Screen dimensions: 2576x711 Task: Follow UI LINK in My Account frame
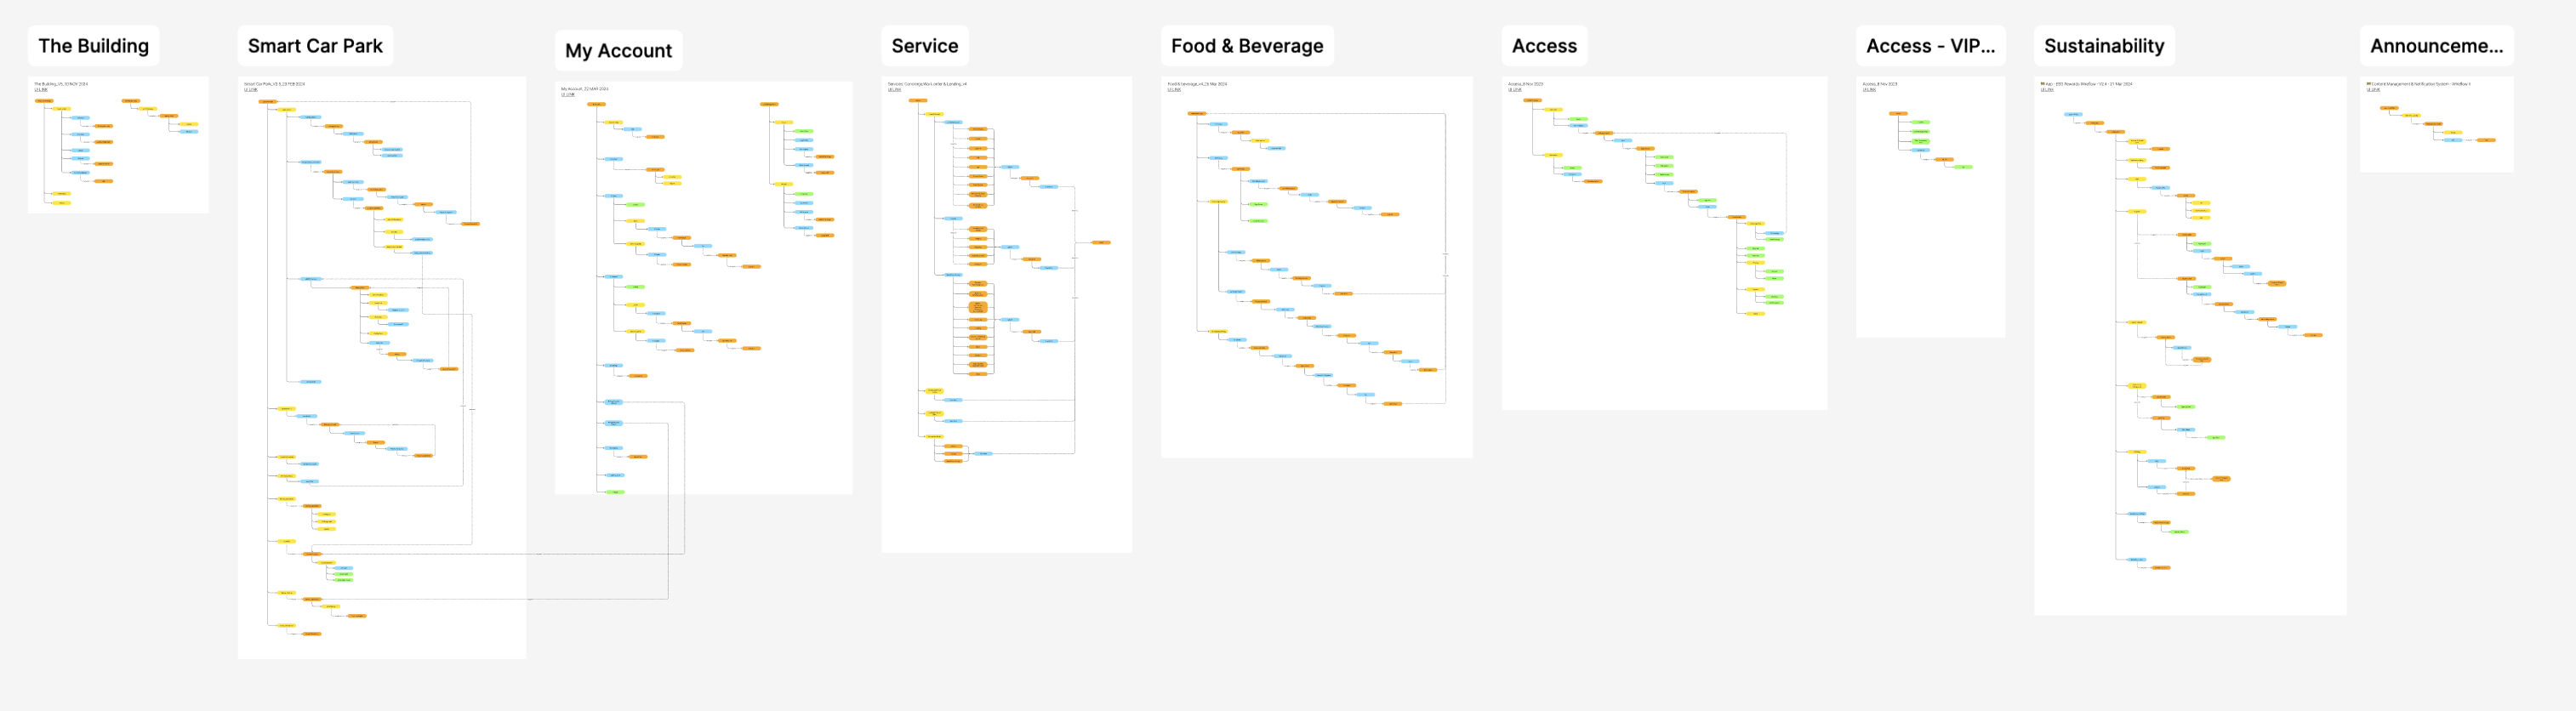(568, 95)
